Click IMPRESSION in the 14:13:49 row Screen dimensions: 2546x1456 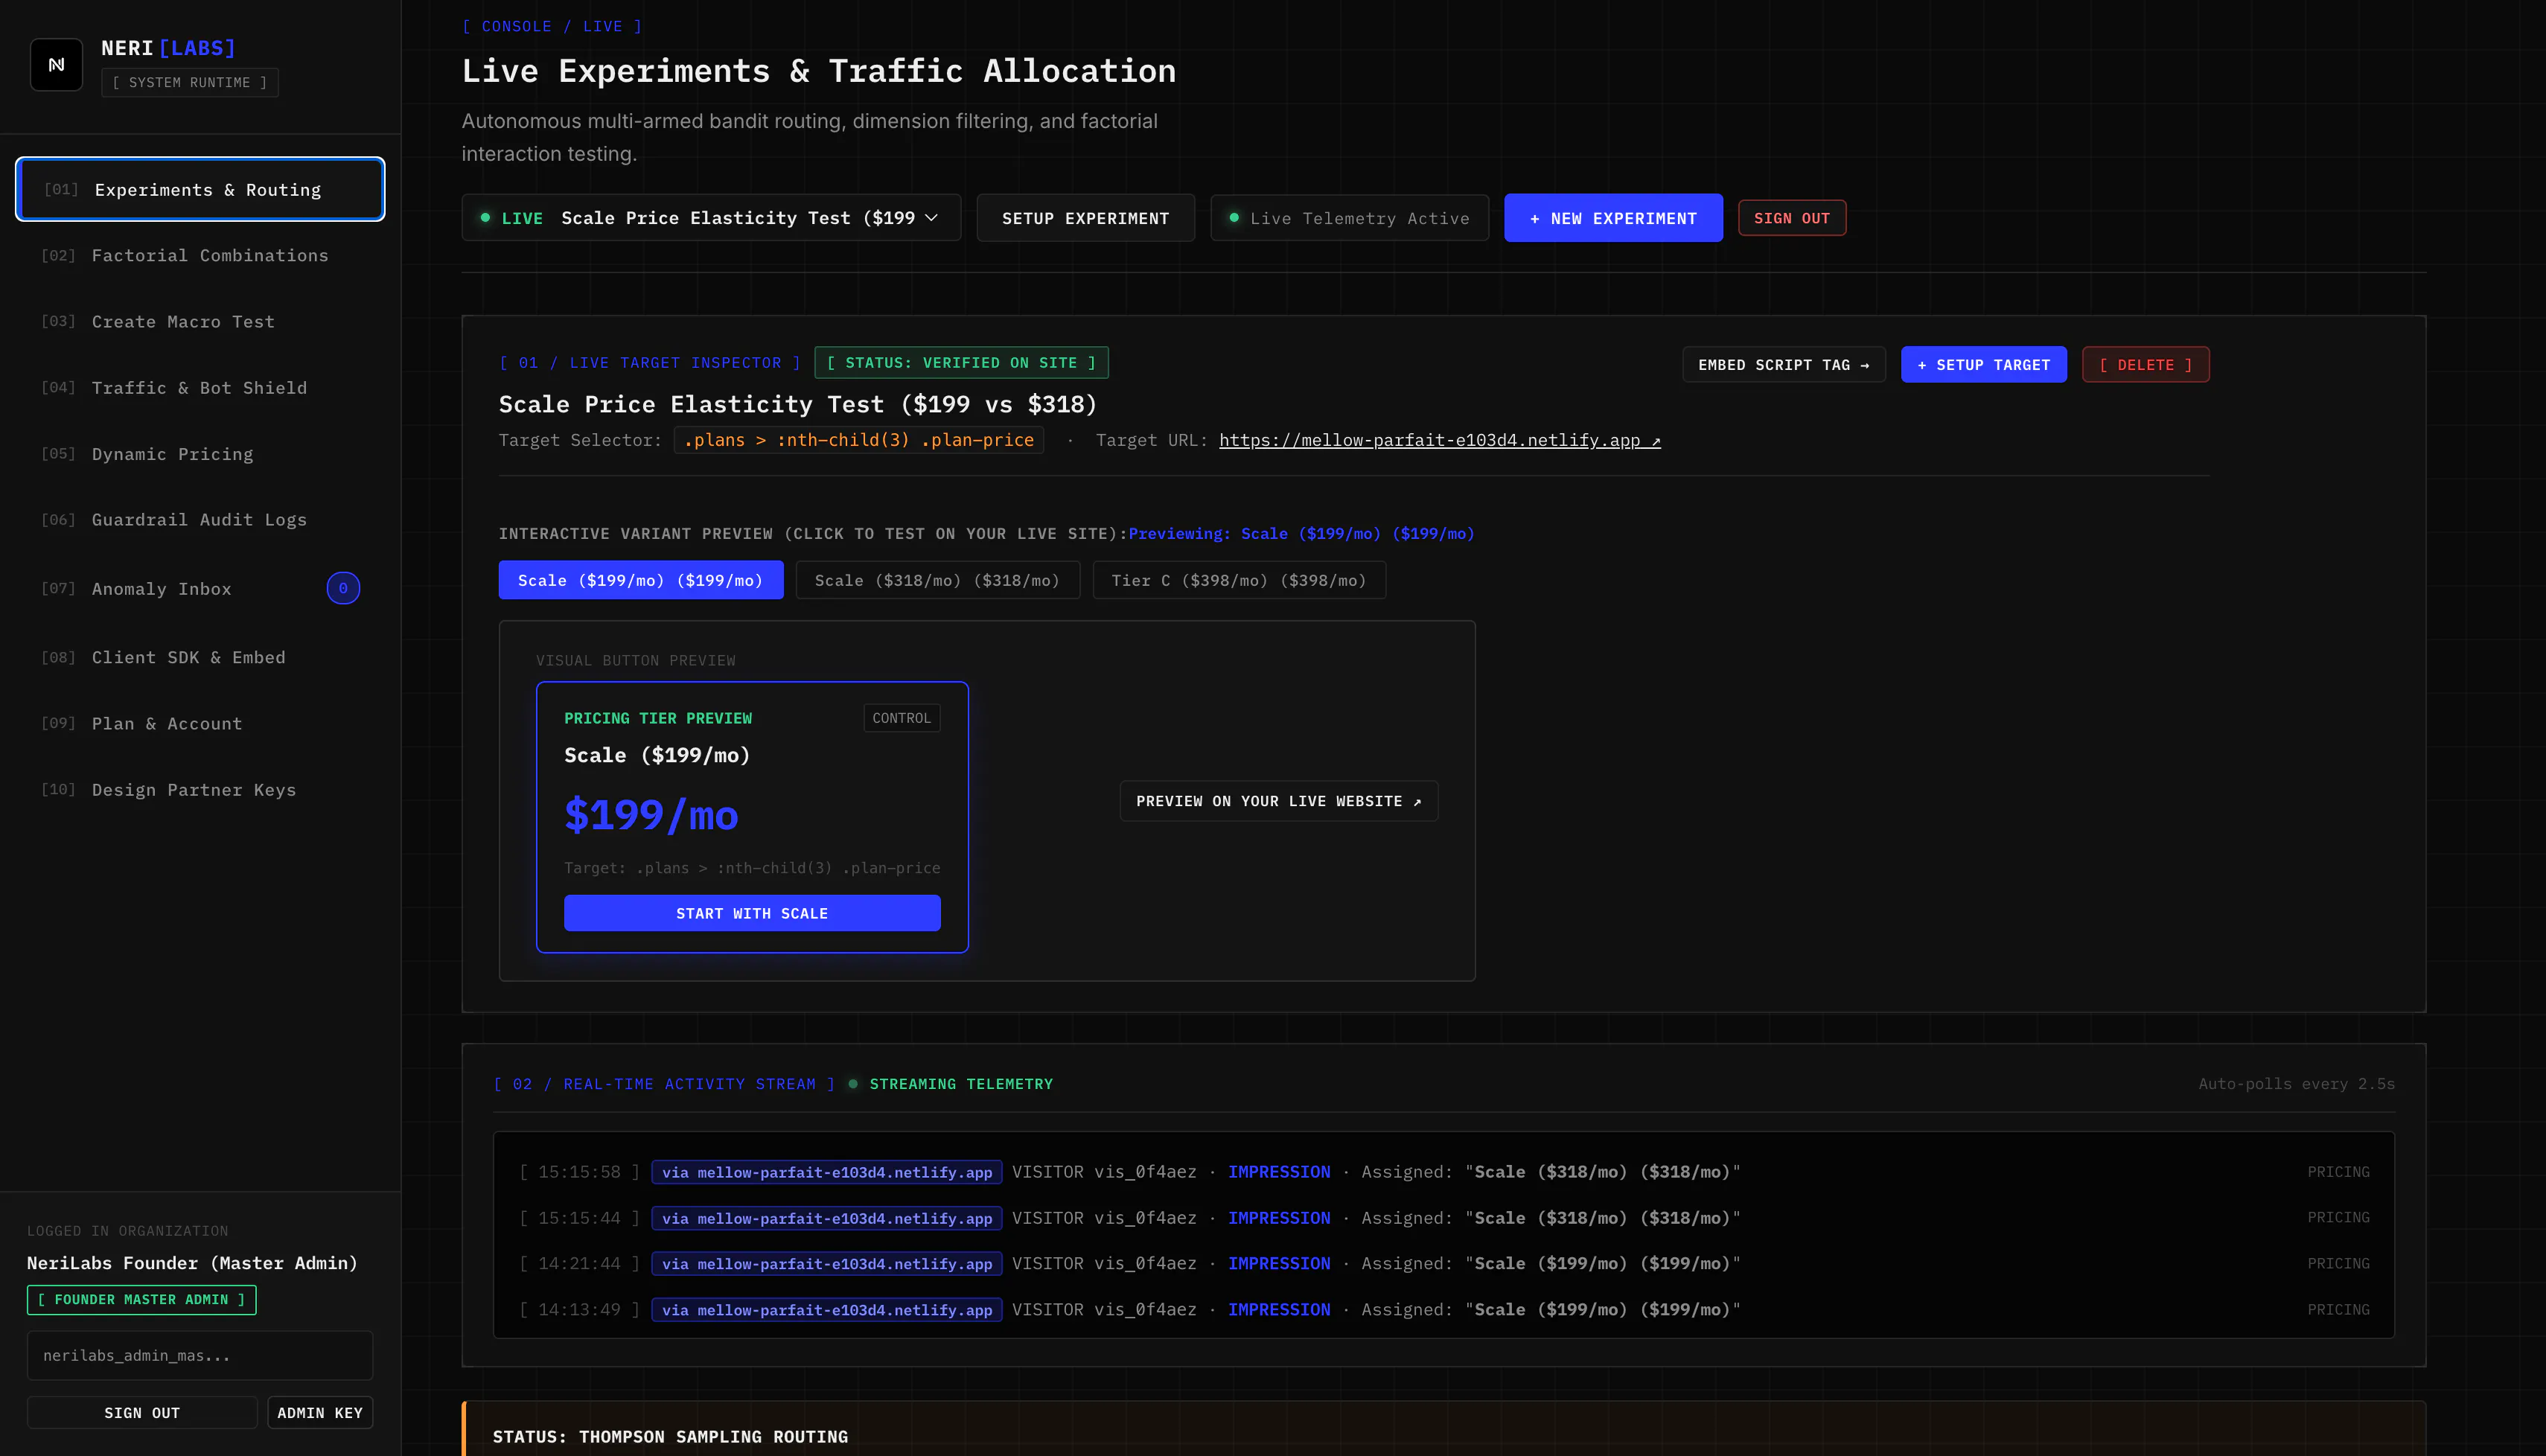pos(1279,1310)
